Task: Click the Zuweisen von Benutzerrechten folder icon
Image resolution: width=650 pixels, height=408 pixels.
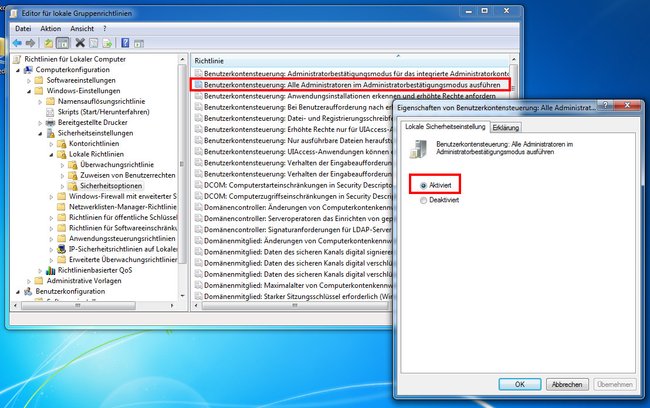Action: (x=73, y=175)
